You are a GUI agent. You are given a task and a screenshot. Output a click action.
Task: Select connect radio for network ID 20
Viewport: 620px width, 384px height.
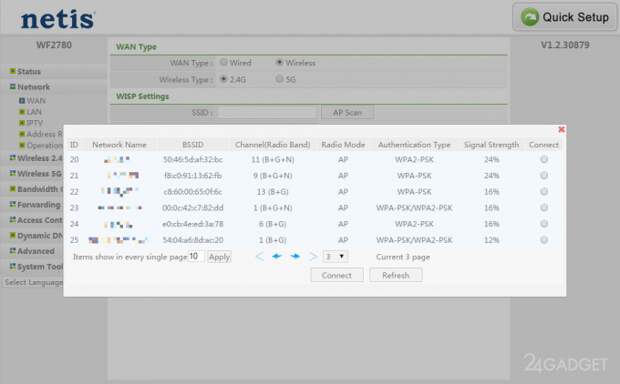[x=544, y=159]
